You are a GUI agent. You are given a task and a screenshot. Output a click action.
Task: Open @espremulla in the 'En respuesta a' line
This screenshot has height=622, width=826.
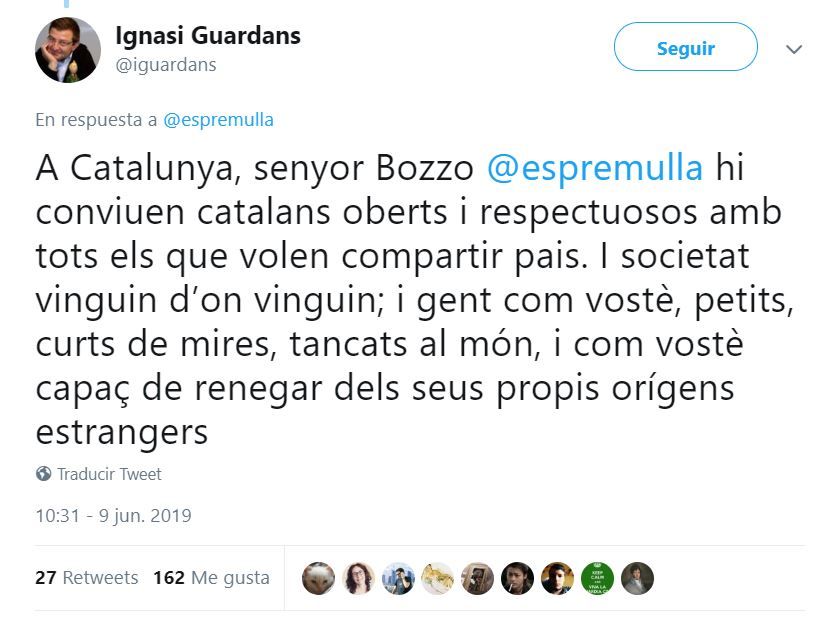click(218, 120)
